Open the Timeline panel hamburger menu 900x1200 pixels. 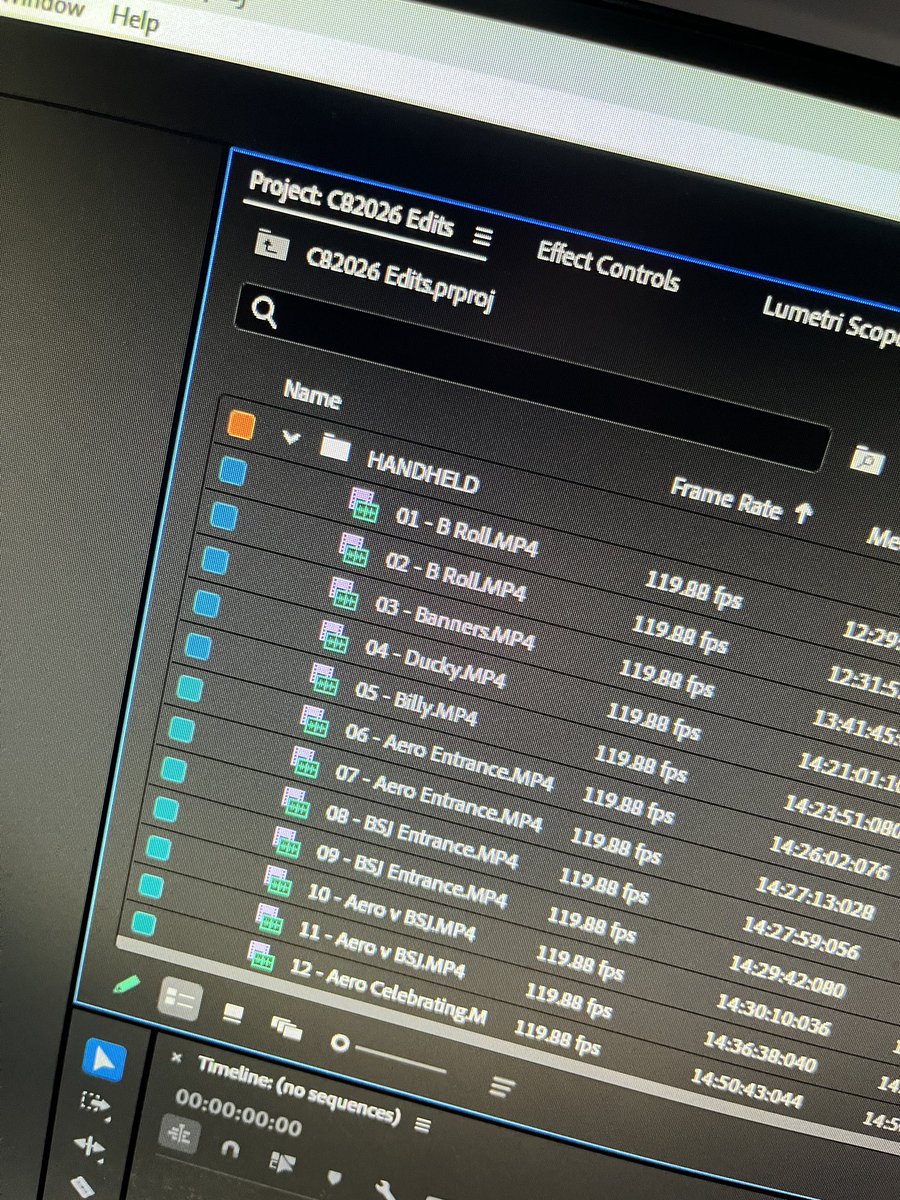coord(423,1125)
